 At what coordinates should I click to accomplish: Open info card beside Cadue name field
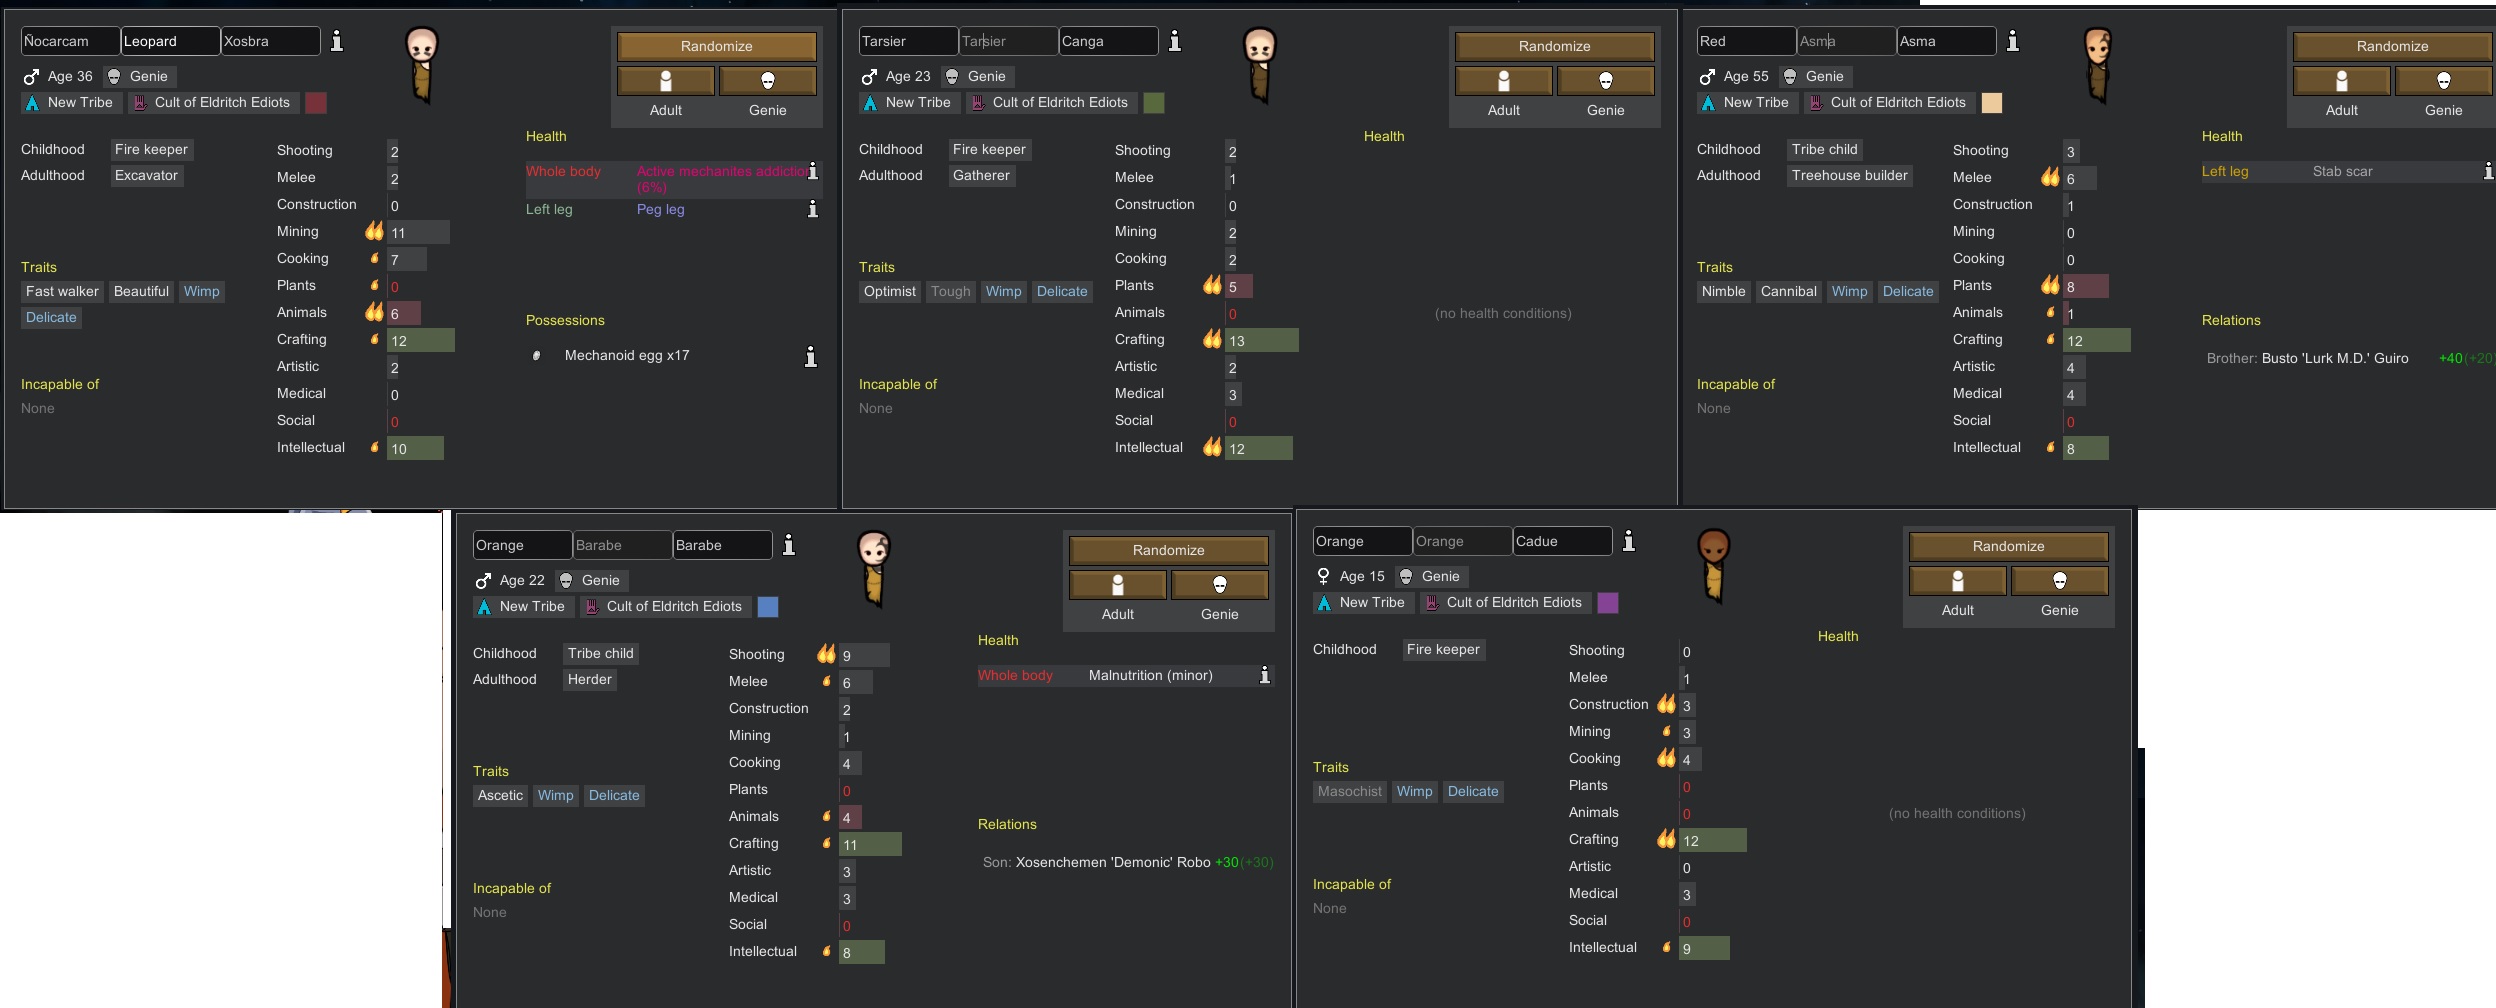pos(1628,541)
